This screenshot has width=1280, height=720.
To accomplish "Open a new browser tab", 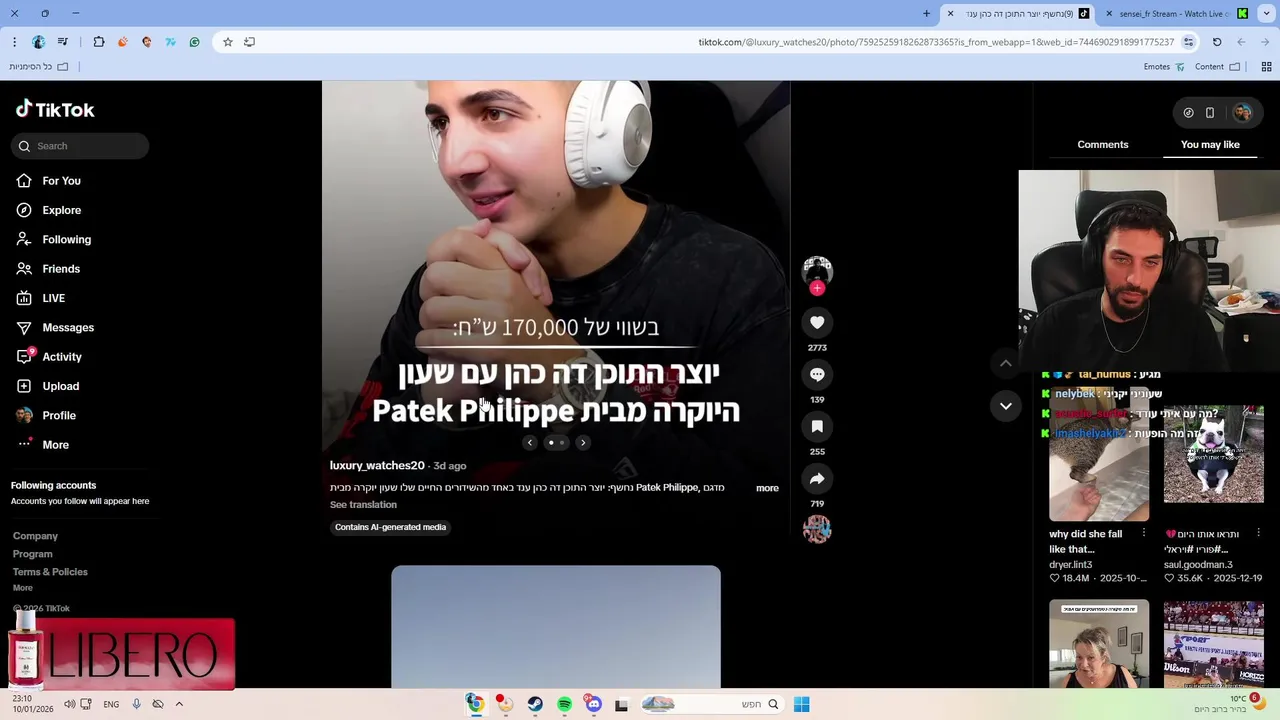I will tap(926, 14).
